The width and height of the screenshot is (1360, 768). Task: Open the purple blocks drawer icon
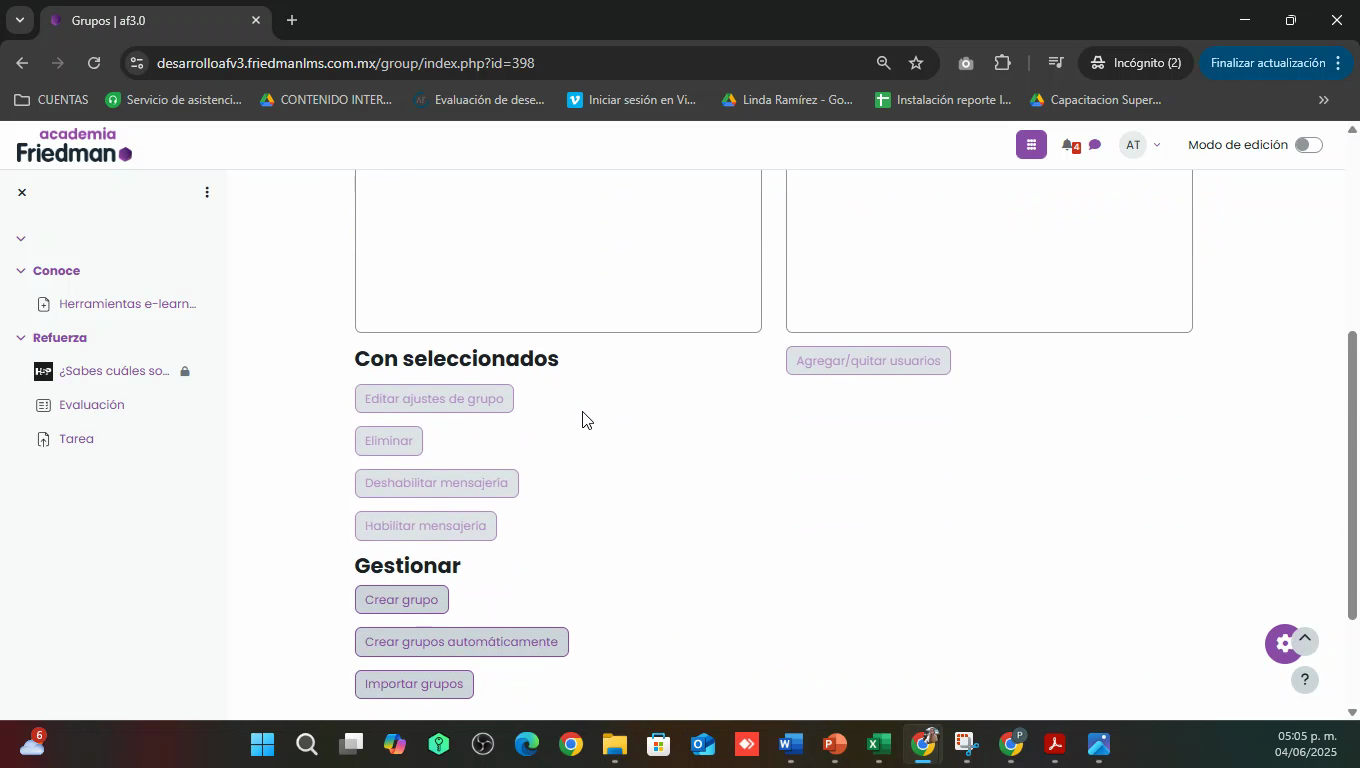pyautogui.click(x=1031, y=145)
